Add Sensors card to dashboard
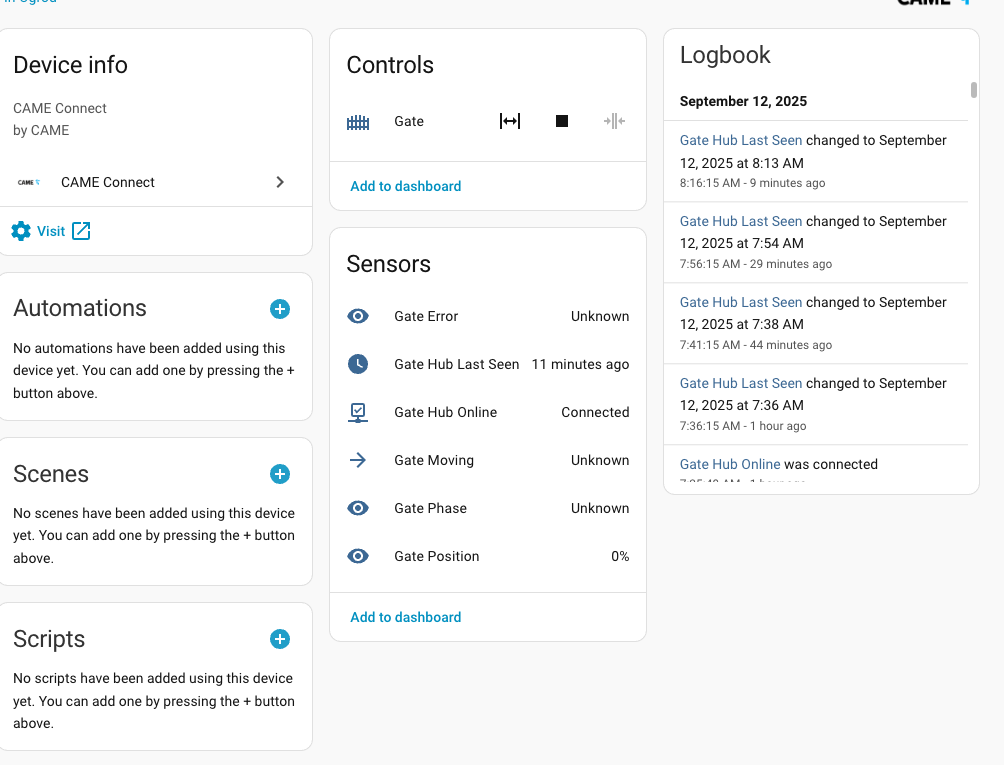Image resolution: width=1004 pixels, height=765 pixels. click(x=405, y=617)
